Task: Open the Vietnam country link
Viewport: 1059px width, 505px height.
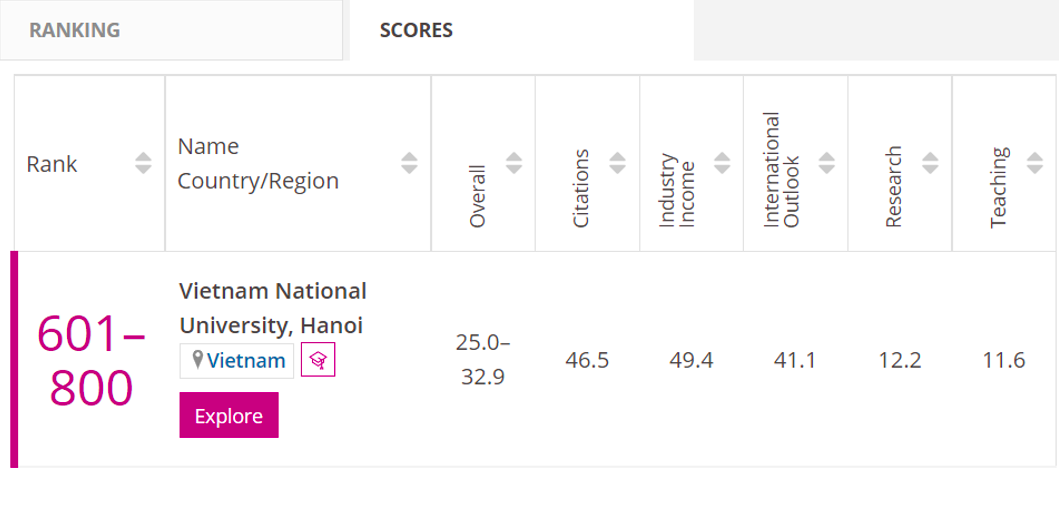Action: [x=246, y=360]
